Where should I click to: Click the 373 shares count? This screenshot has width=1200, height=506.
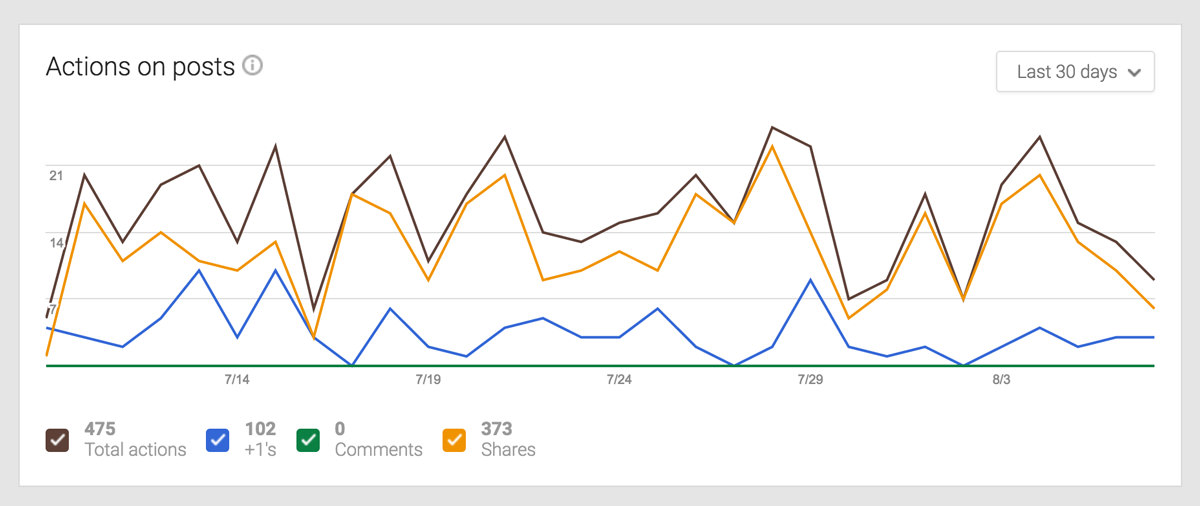click(x=496, y=429)
